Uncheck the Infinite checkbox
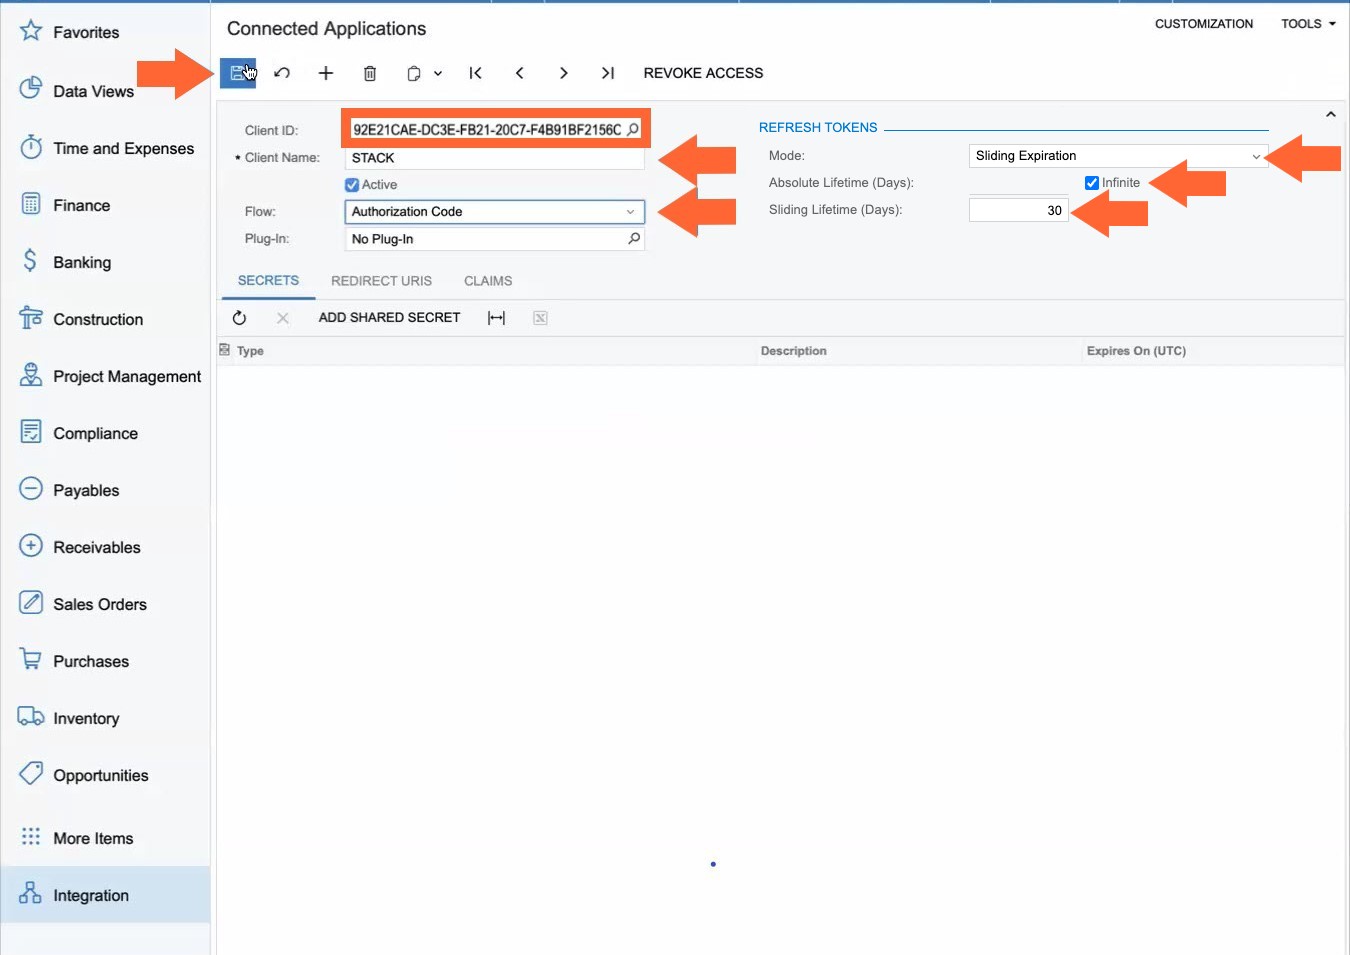The width and height of the screenshot is (1350, 955). pyautogui.click(x=1092, y=183)
